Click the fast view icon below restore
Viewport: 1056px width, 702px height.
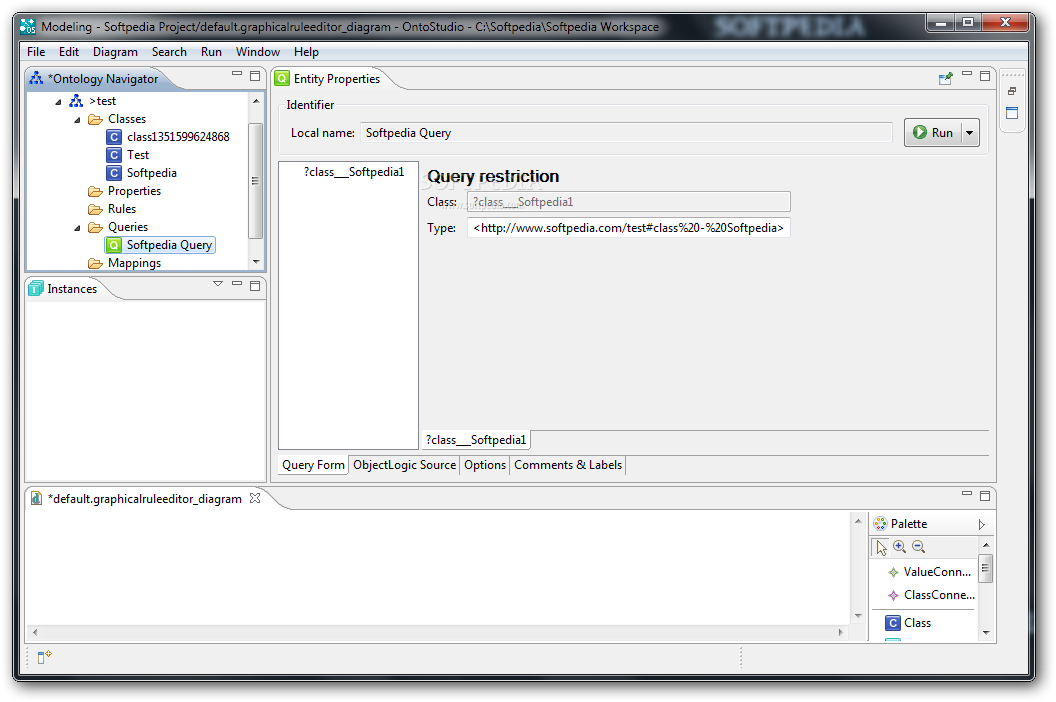click(1012, 113)
